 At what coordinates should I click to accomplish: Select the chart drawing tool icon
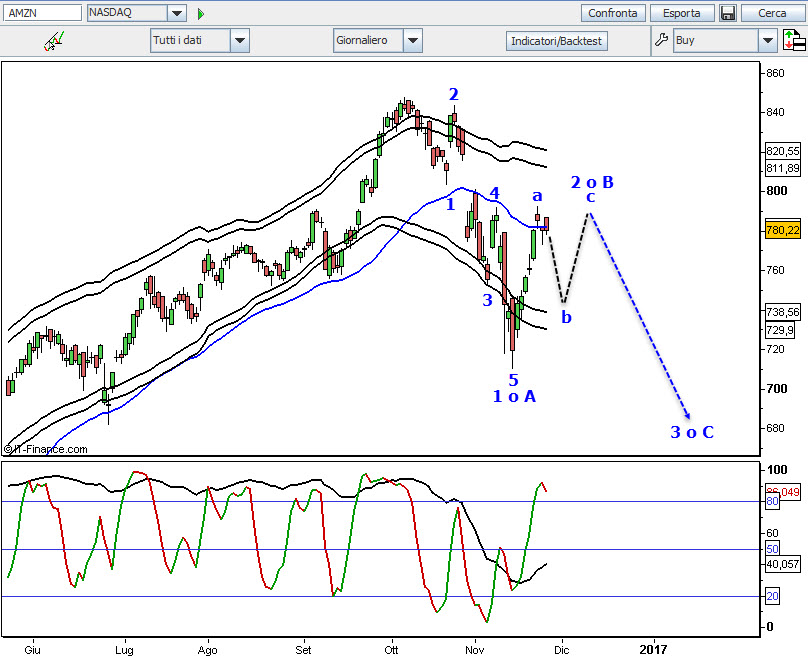coord(54,41)
